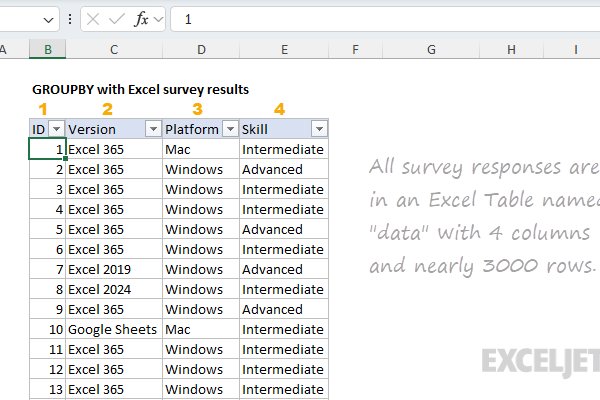Select the 'Mac' cell in row ID 10
Image resolution: width=600 pixels, height=400 pixels.
[x=201, y=330]
